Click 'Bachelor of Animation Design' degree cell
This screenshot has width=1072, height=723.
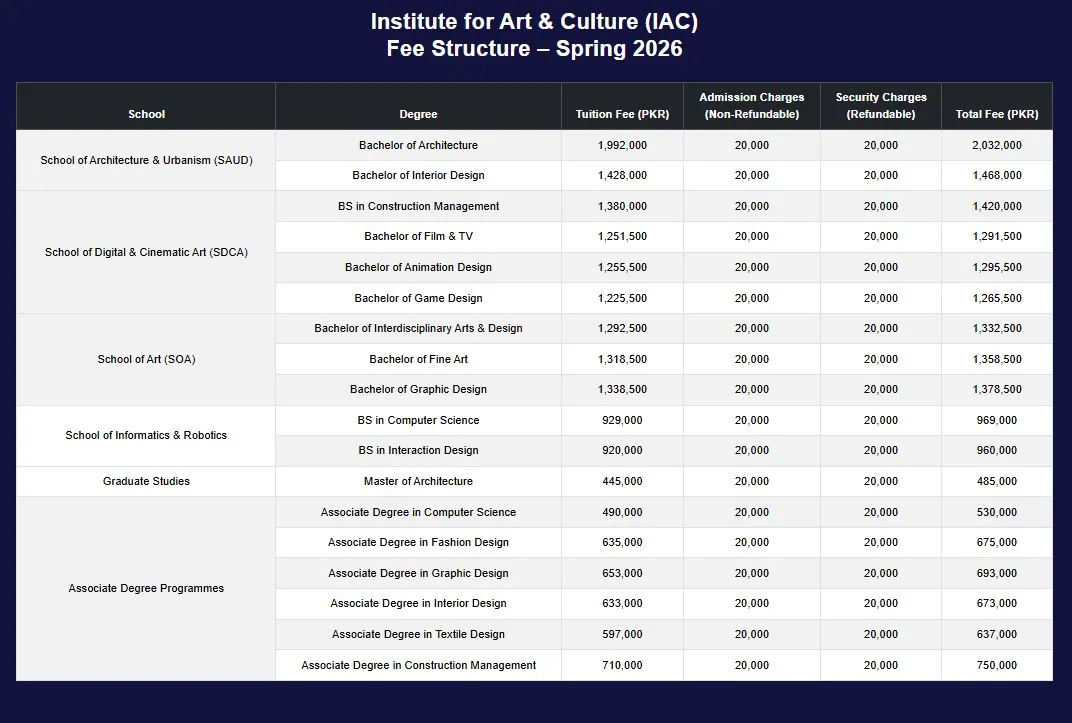pos(418,267)
